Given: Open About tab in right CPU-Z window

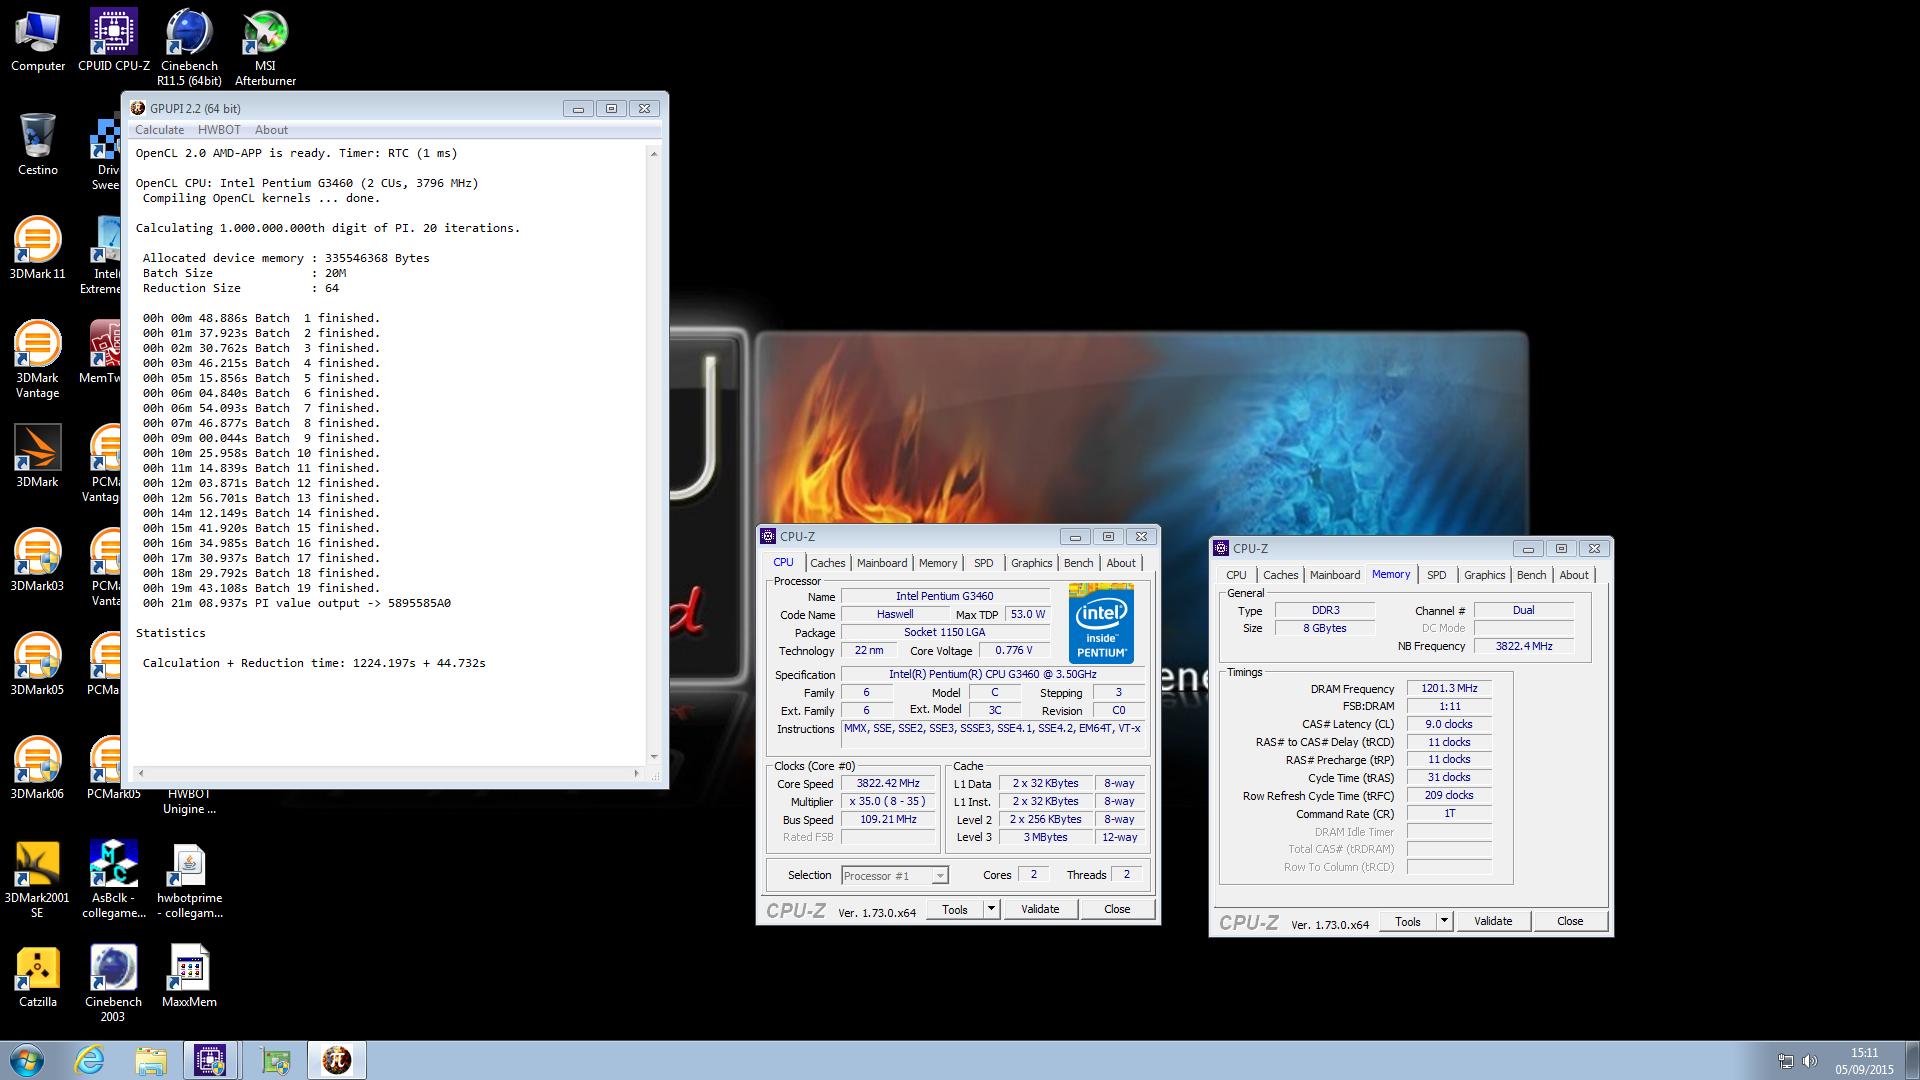Looking at the screenshot, I should (1573, 575).
